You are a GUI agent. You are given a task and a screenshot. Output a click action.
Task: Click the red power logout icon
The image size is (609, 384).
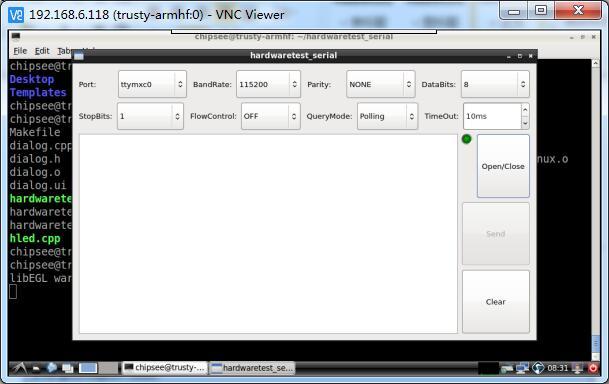593,368
